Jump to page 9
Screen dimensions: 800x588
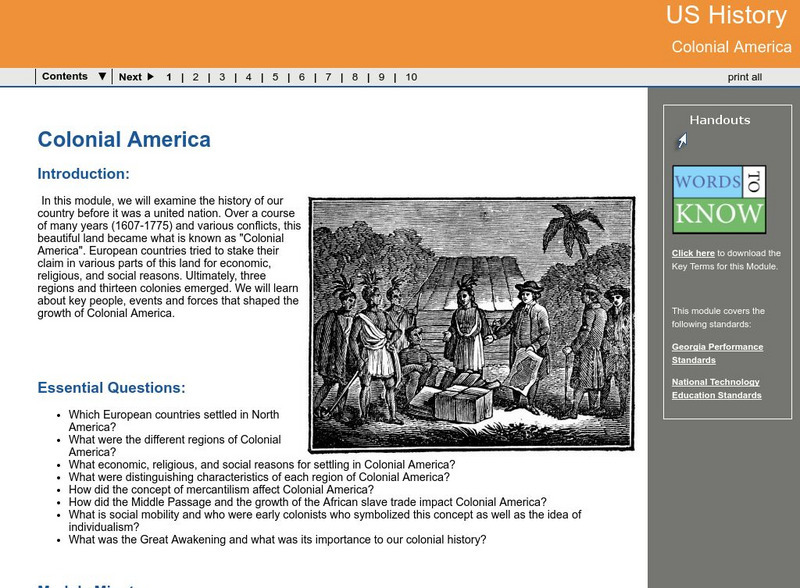381,77
